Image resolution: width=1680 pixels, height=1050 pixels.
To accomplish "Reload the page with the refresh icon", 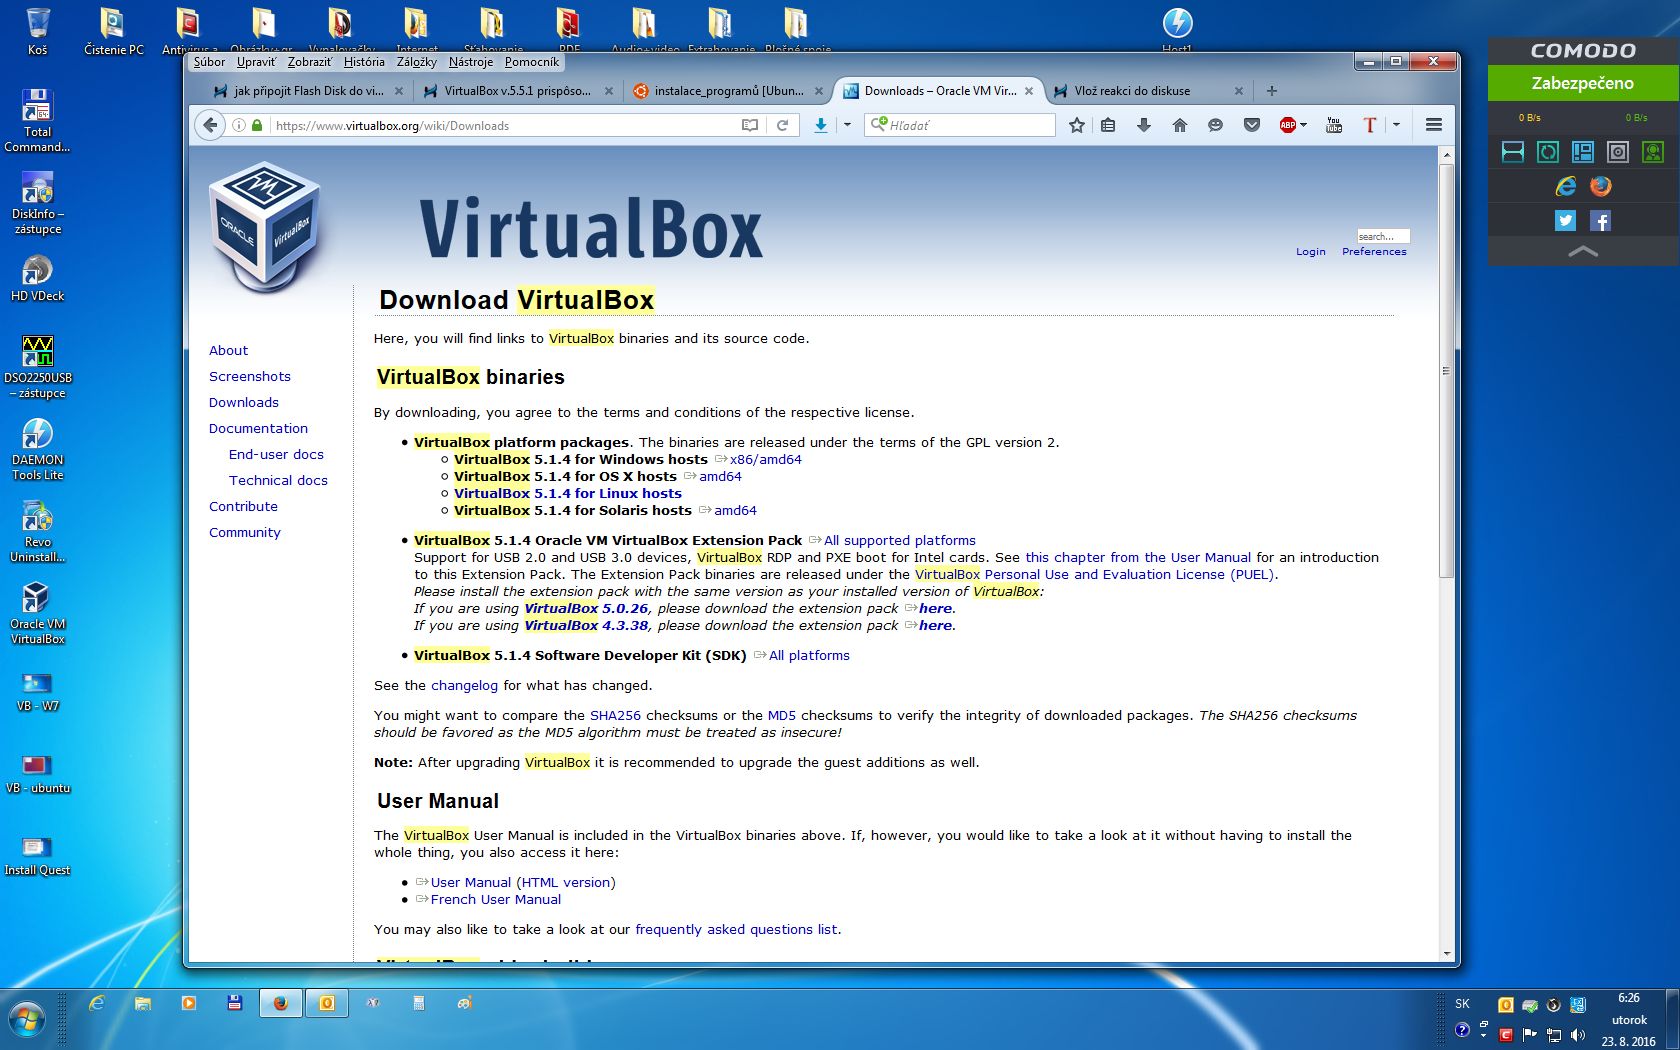I will [782, 125].
